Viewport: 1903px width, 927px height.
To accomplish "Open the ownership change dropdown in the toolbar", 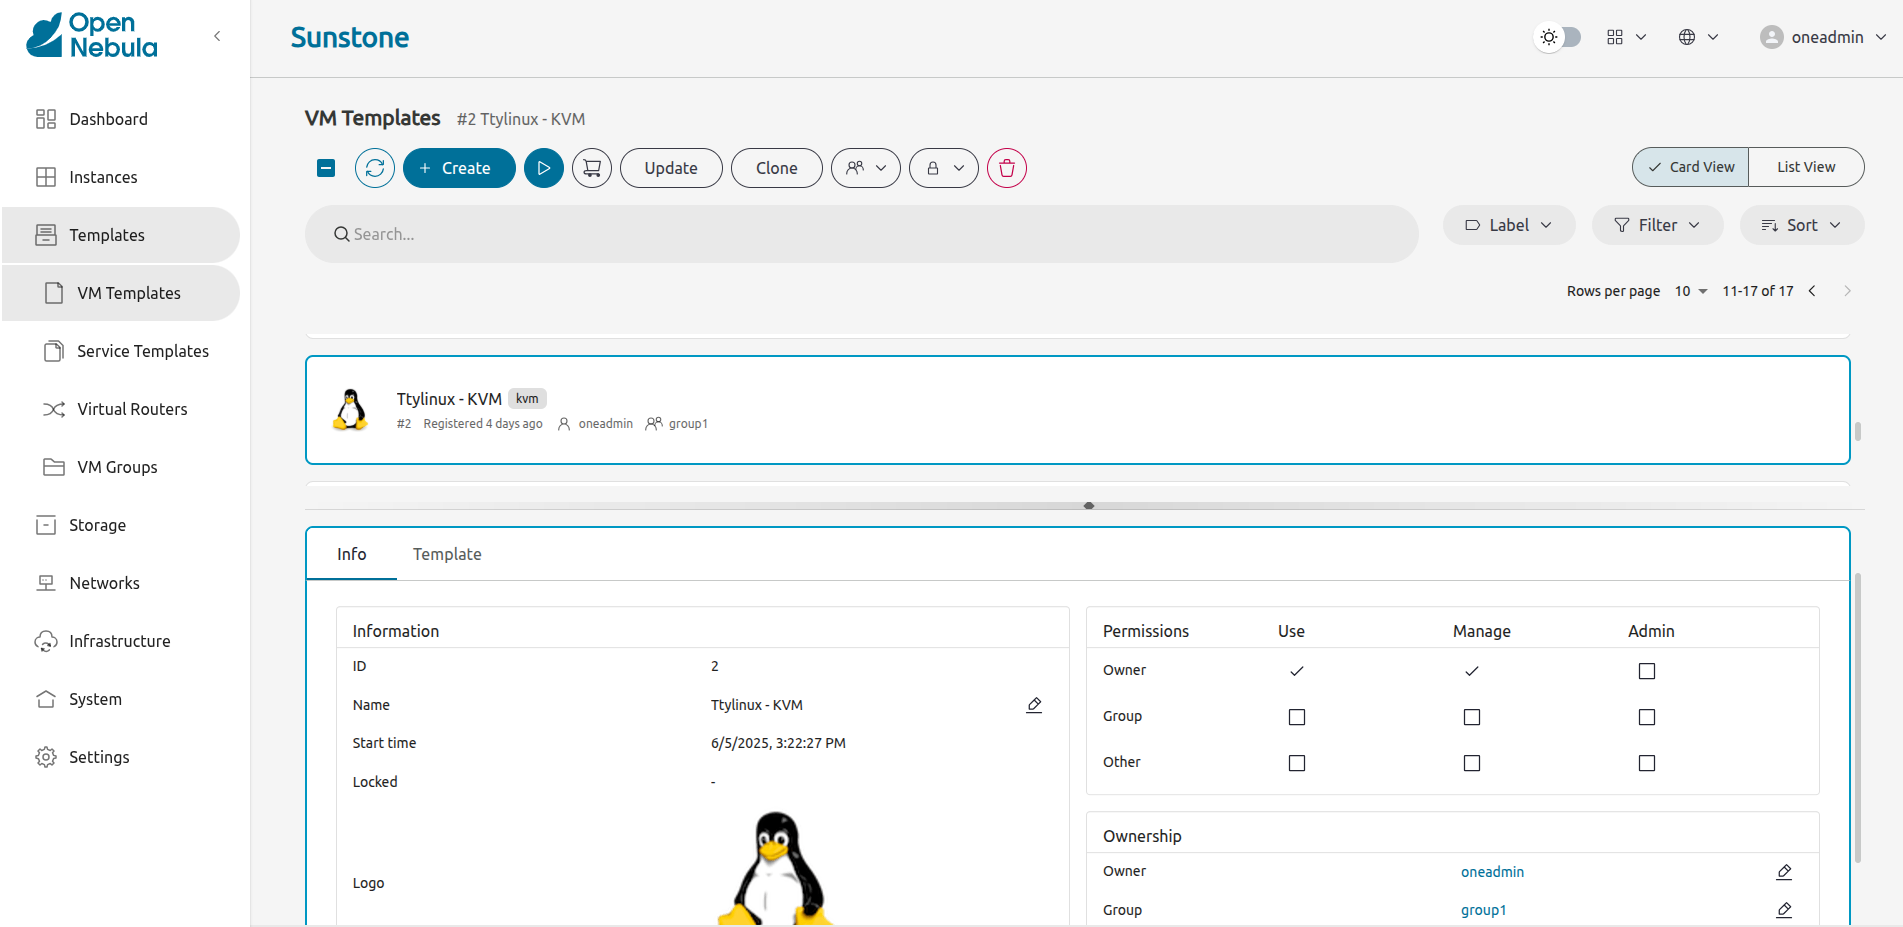I will coord(865,168).
